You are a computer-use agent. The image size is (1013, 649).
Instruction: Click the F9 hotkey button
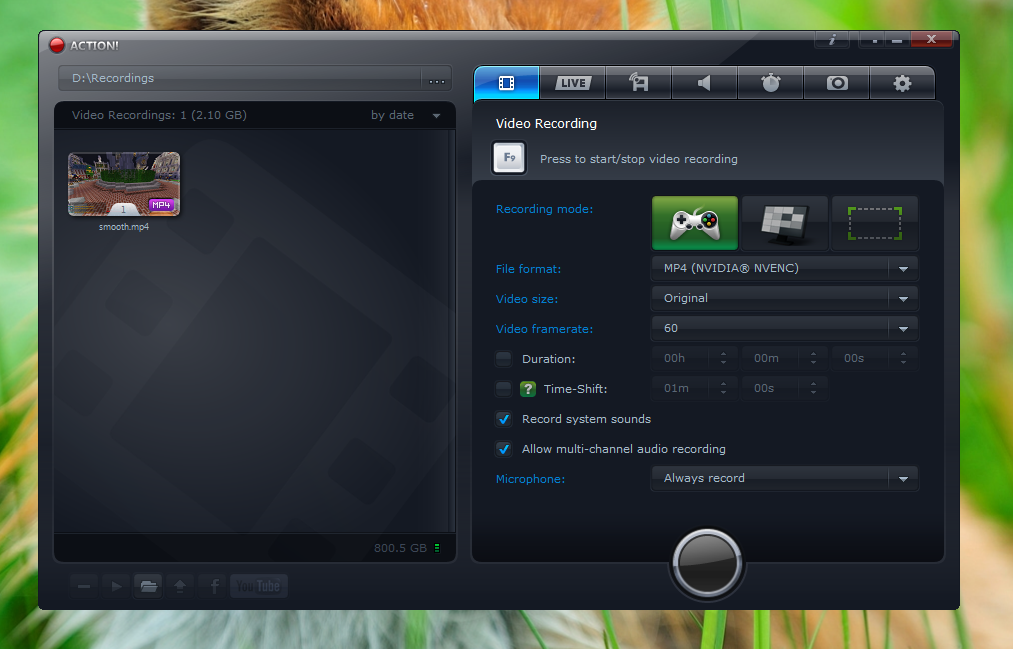[509, 158]
